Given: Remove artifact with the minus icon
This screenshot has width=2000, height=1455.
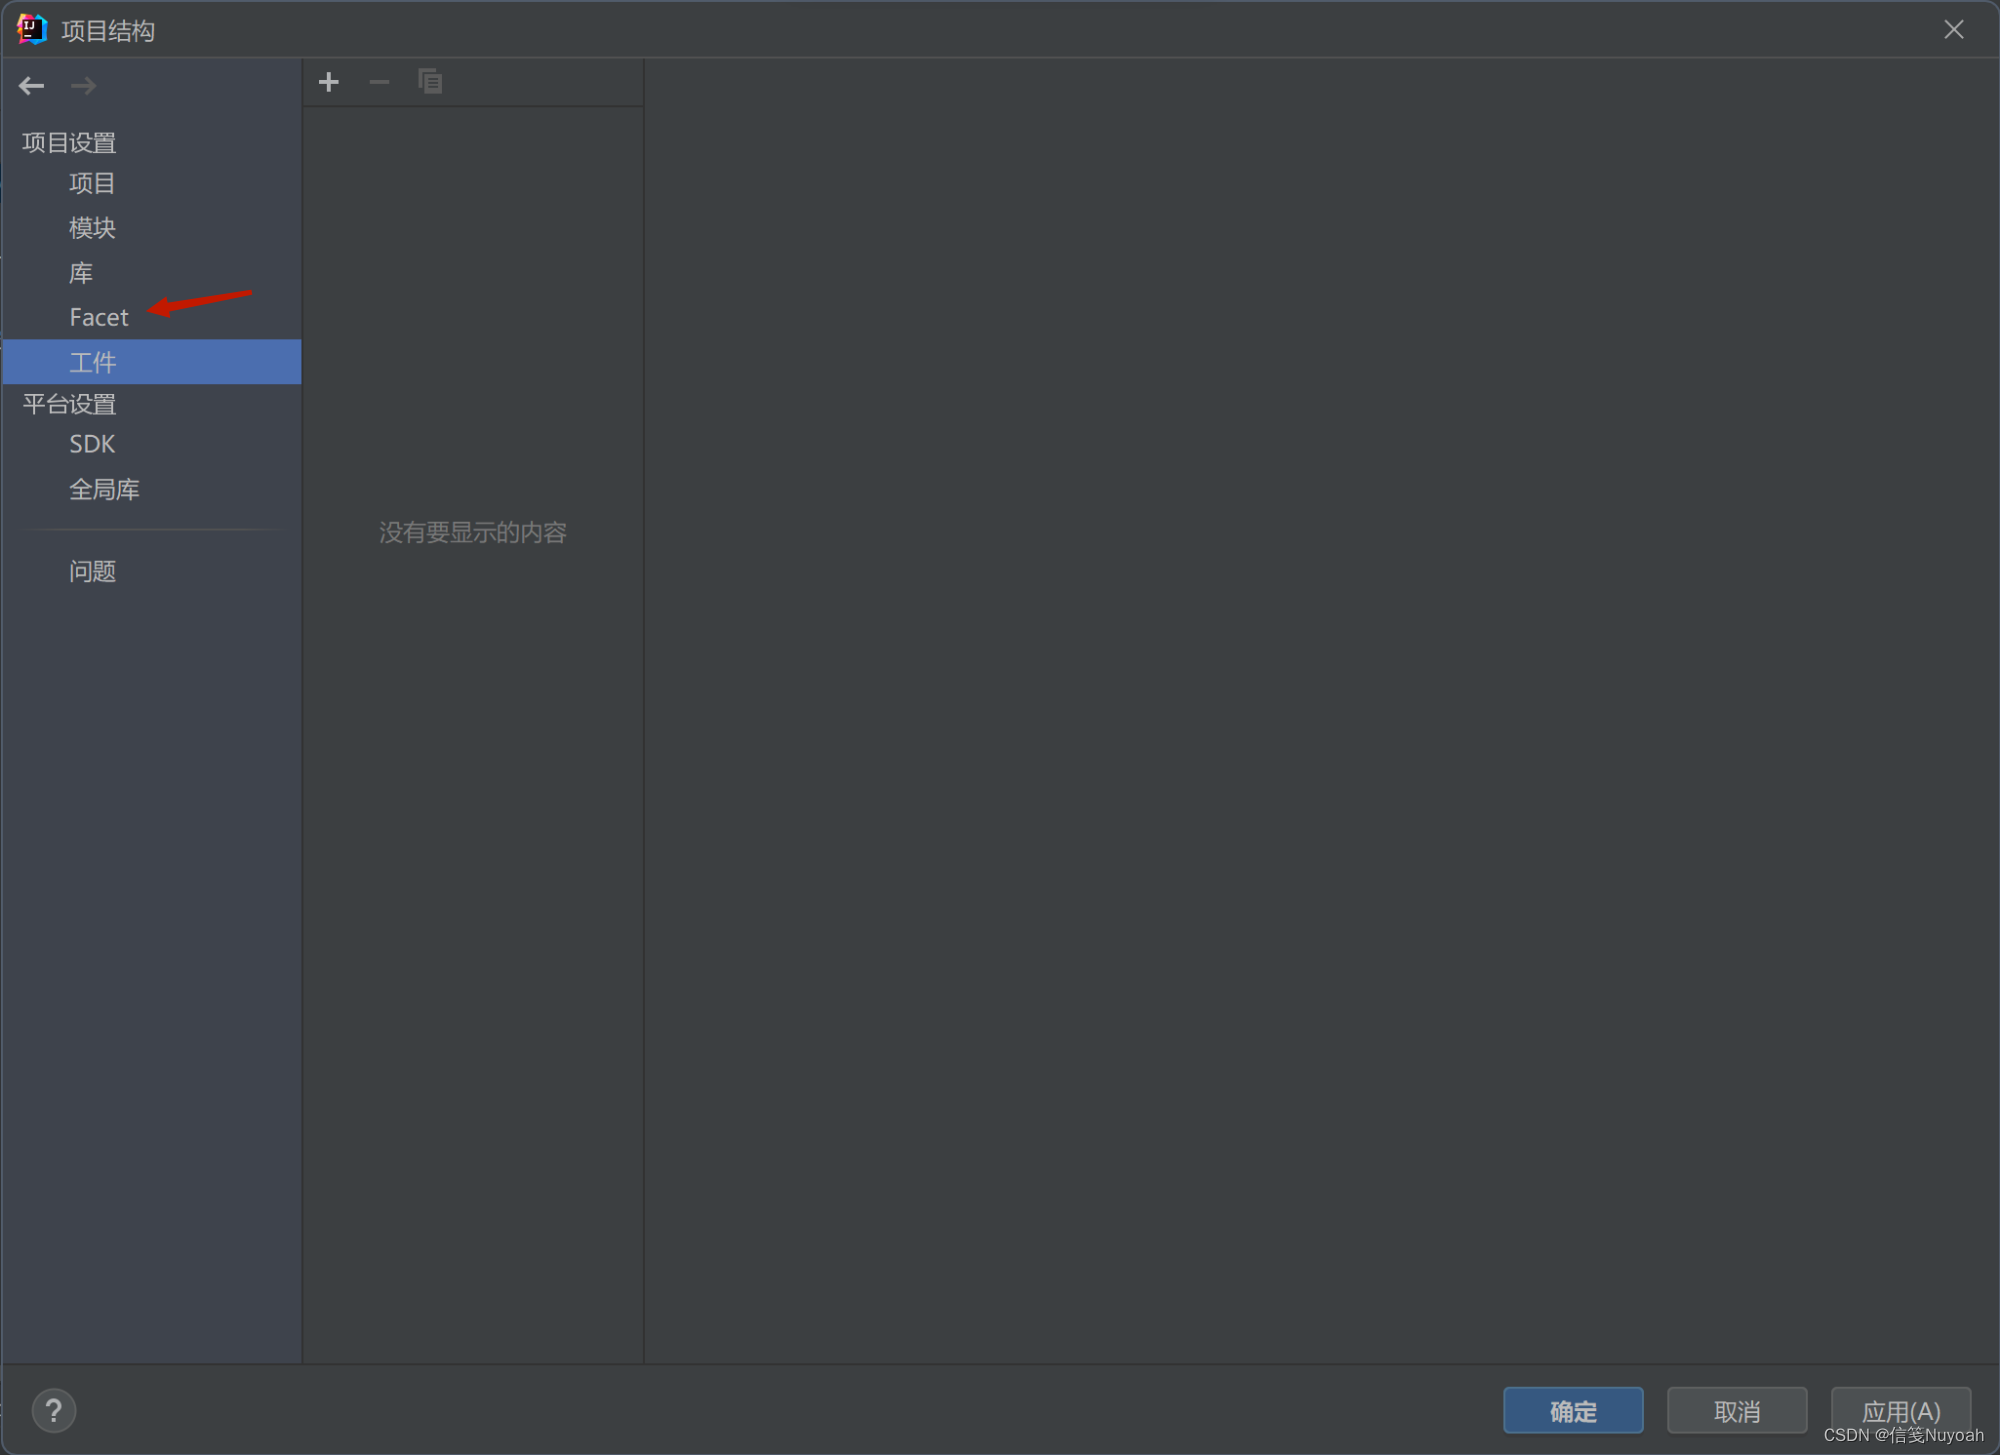Looking at the screenshot, I should [x=379, y=82].
